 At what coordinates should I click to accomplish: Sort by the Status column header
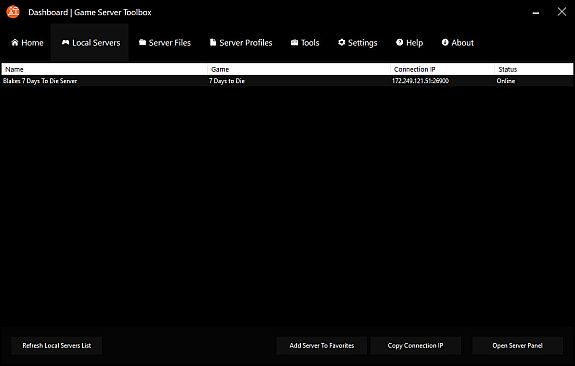534,69
